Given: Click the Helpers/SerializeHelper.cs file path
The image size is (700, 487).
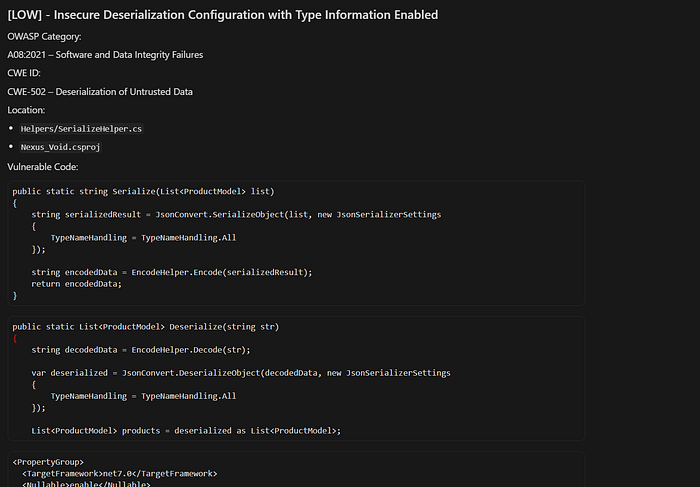Looking at the screenshot, I should (x=81, y=129).
